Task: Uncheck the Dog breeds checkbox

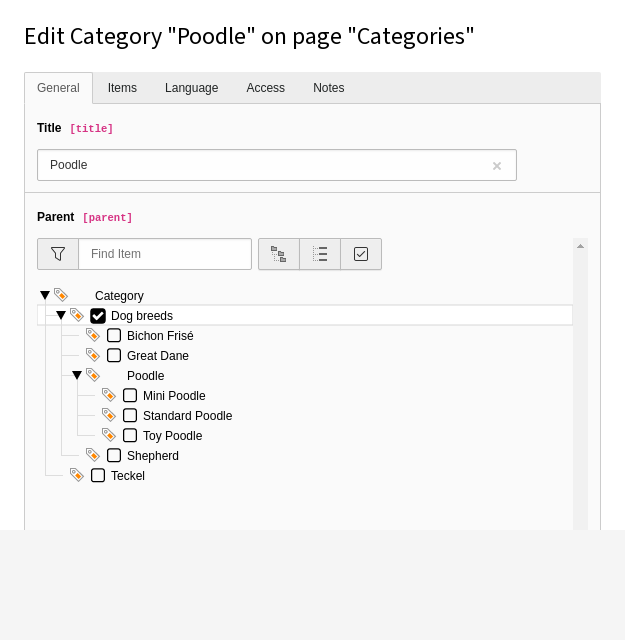Action: (98, 316)
